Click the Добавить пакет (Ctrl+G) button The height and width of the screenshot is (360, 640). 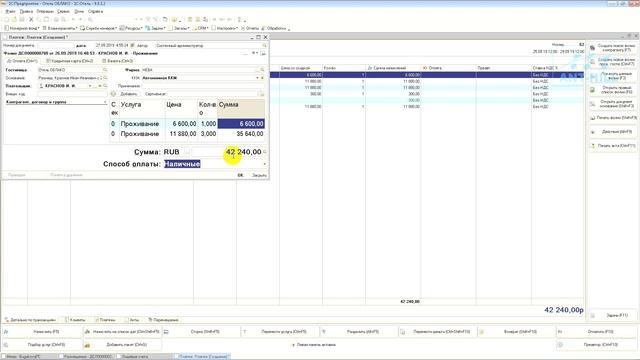pyautogui.click(x=122, y=345)
